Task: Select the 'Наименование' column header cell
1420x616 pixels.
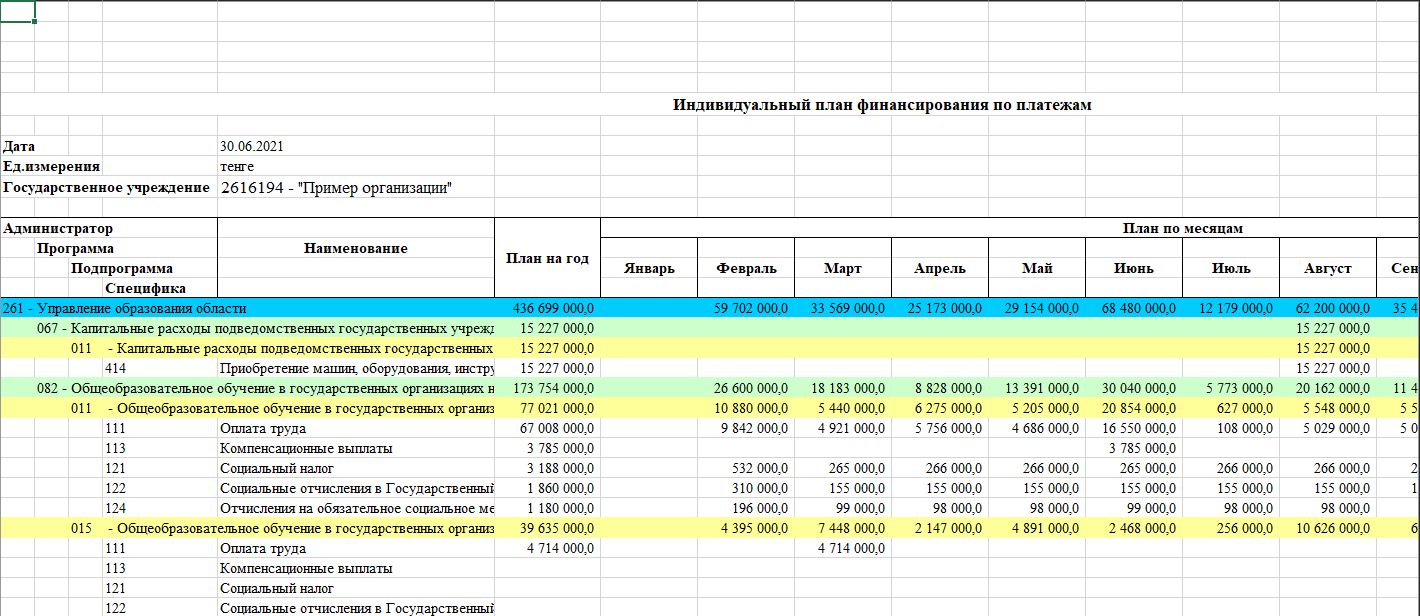Action: pyautogui.click(x=355, y=248)
